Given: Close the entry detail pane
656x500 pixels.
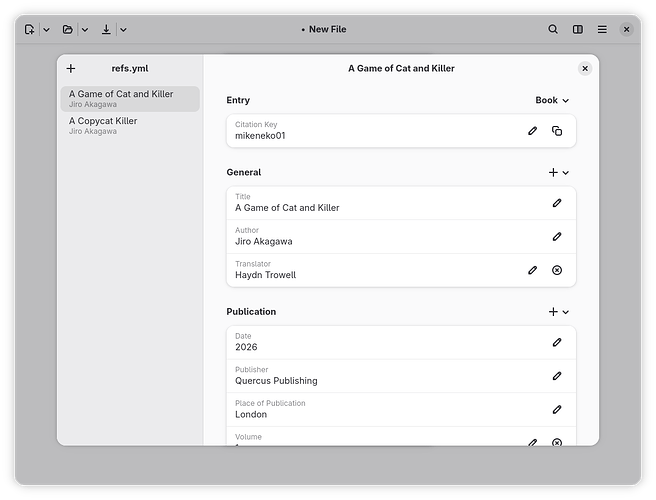Looking at the screenshot, I should (585, 69).
